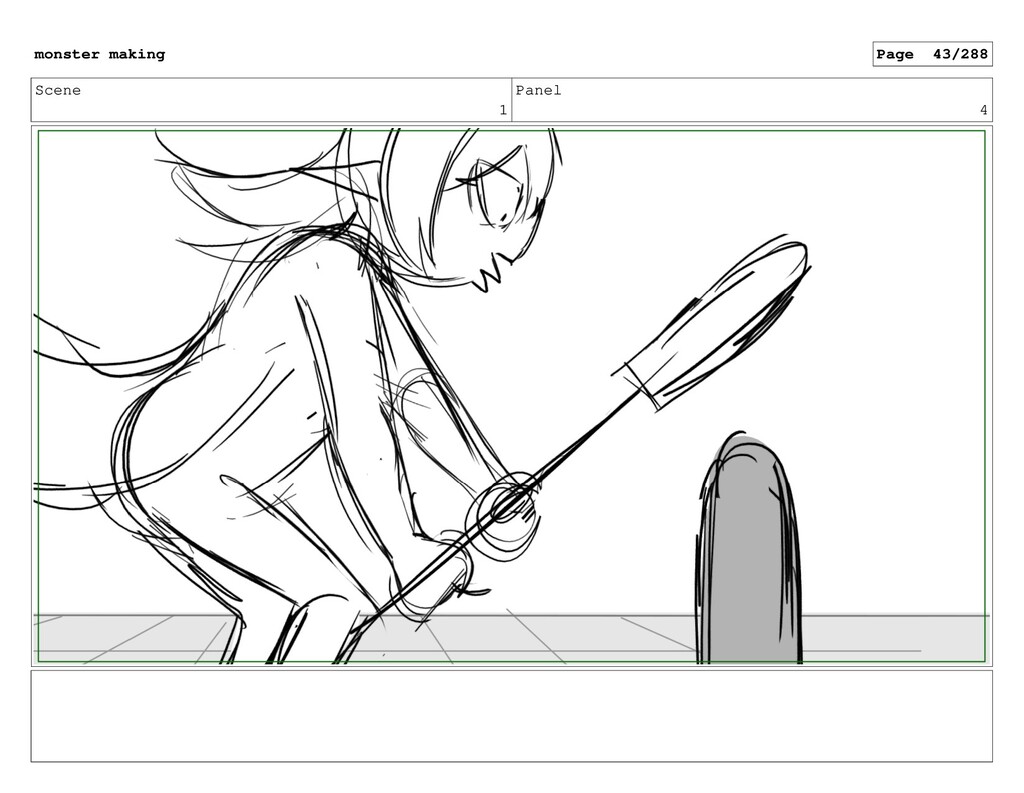The height and width of the screenshot is (793, 1024).
Task: Click the 'Page 43/288' page indicator box
Action: point(932,54)
